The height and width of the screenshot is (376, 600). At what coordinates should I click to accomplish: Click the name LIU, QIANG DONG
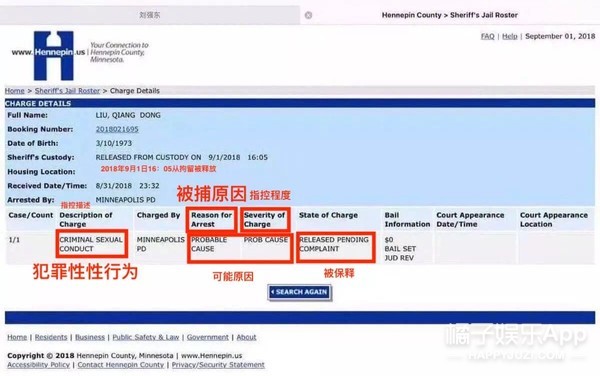pos(128,115)
